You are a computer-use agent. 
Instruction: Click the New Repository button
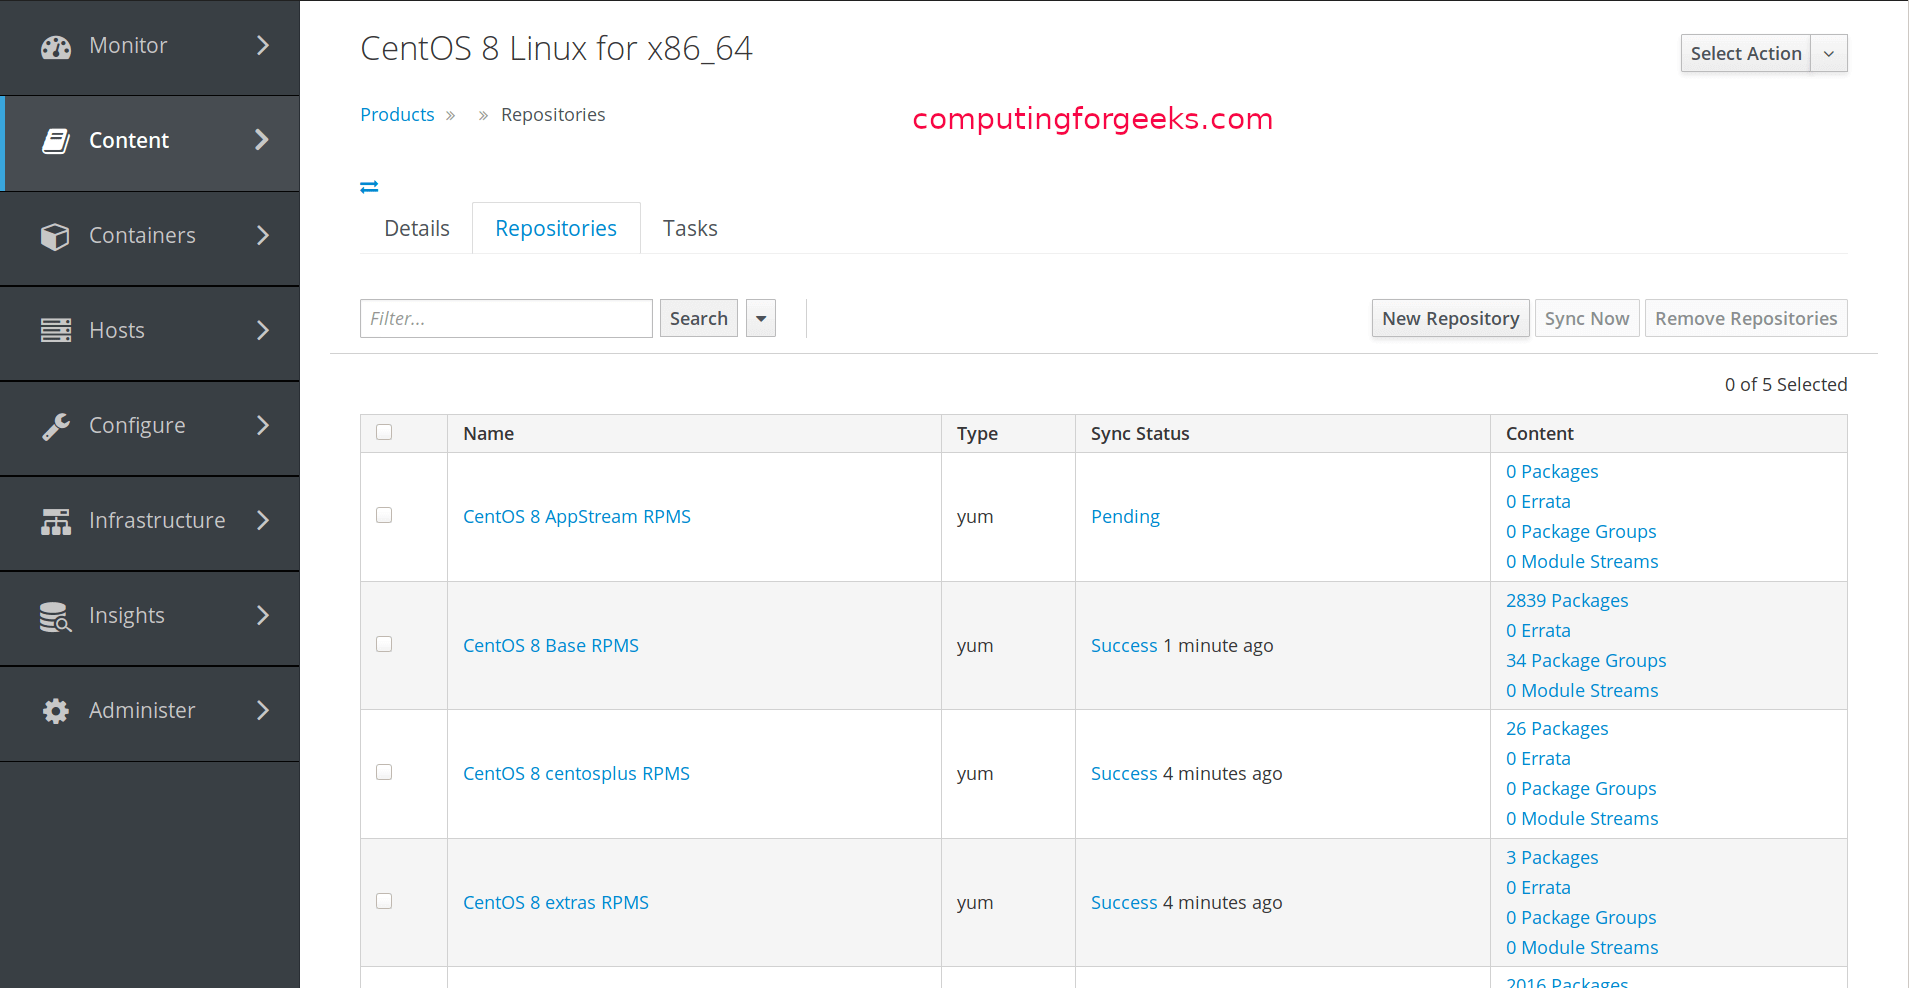(x=1451, y=319)
